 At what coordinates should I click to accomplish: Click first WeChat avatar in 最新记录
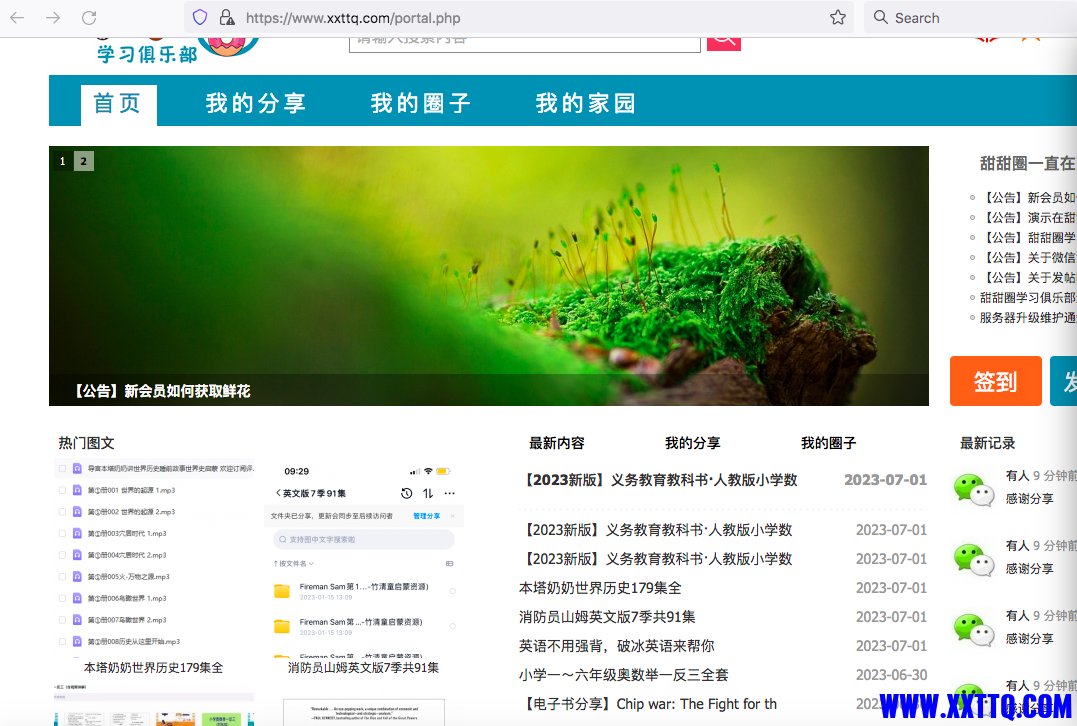[x=974, y=490]
